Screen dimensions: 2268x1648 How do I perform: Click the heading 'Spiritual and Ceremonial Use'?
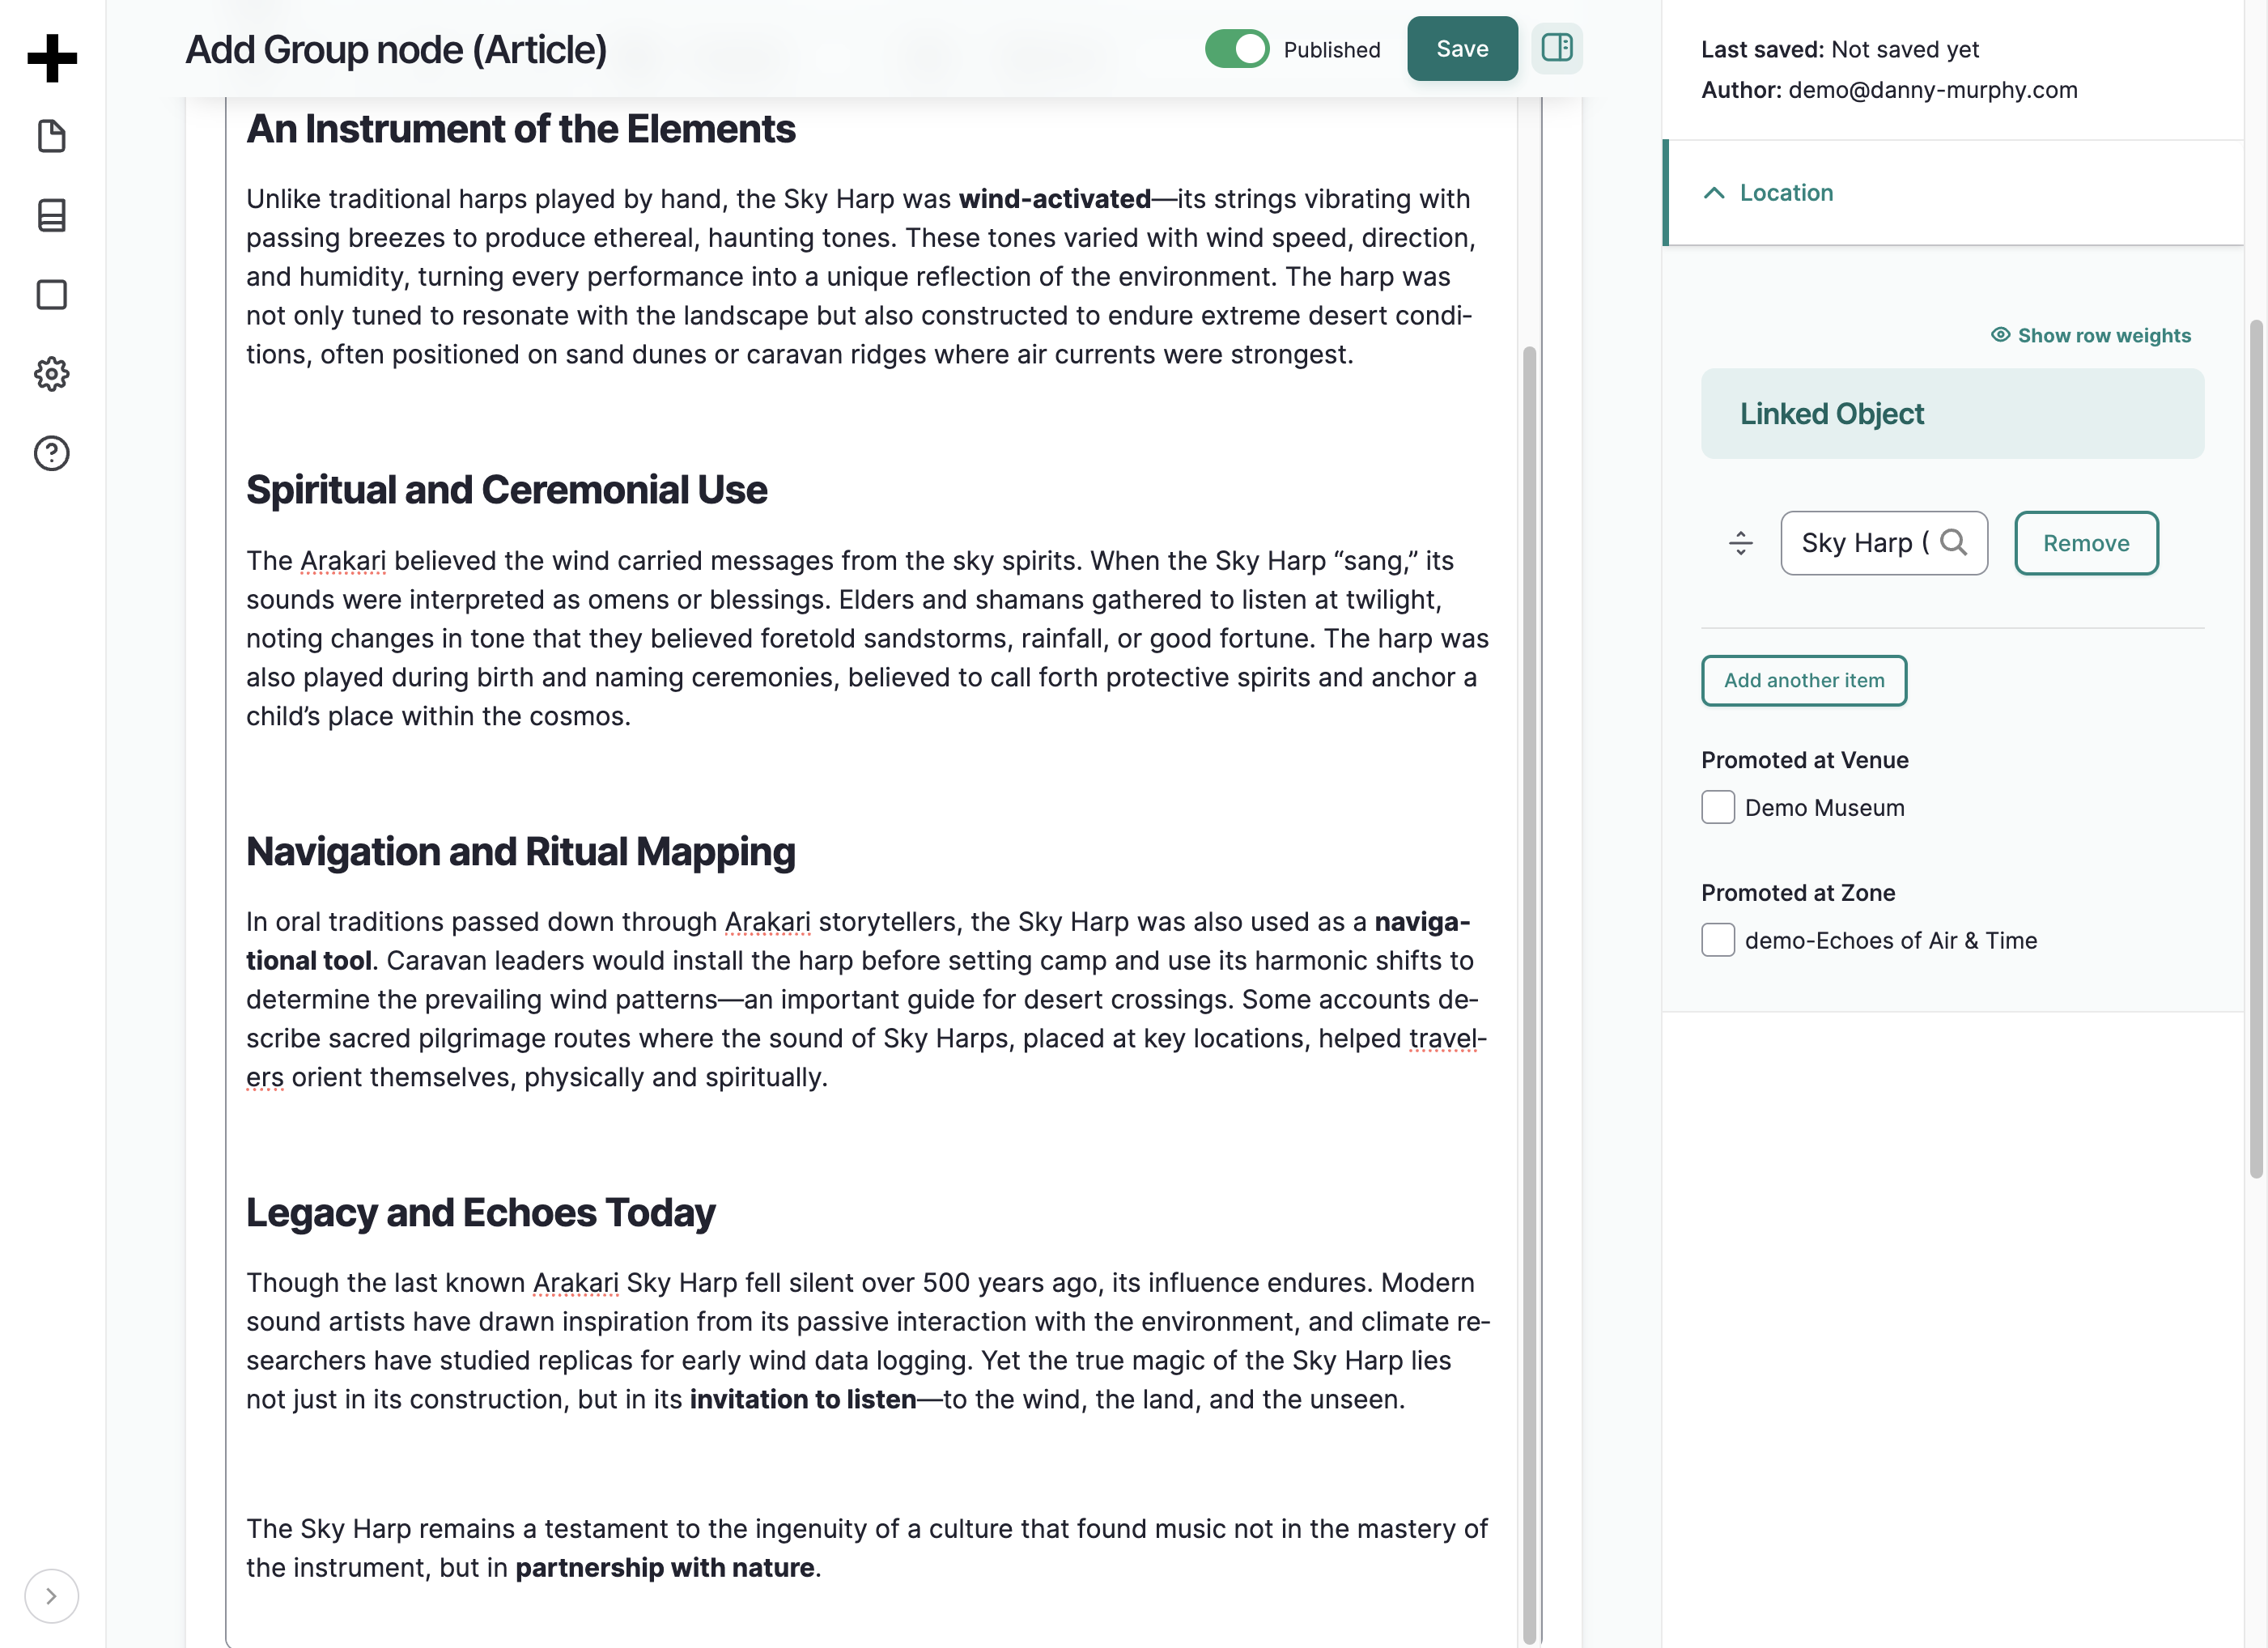click(x=507, y=490)
